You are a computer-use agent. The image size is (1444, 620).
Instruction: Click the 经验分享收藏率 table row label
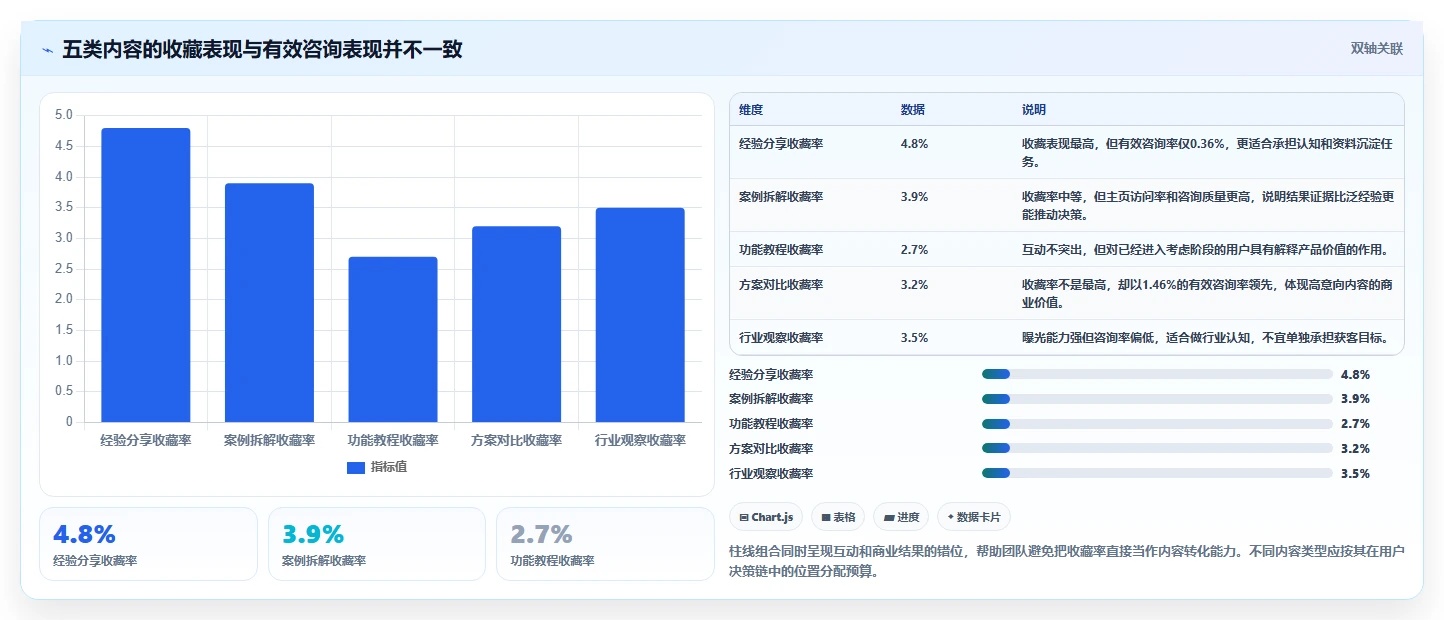point(781,144)
